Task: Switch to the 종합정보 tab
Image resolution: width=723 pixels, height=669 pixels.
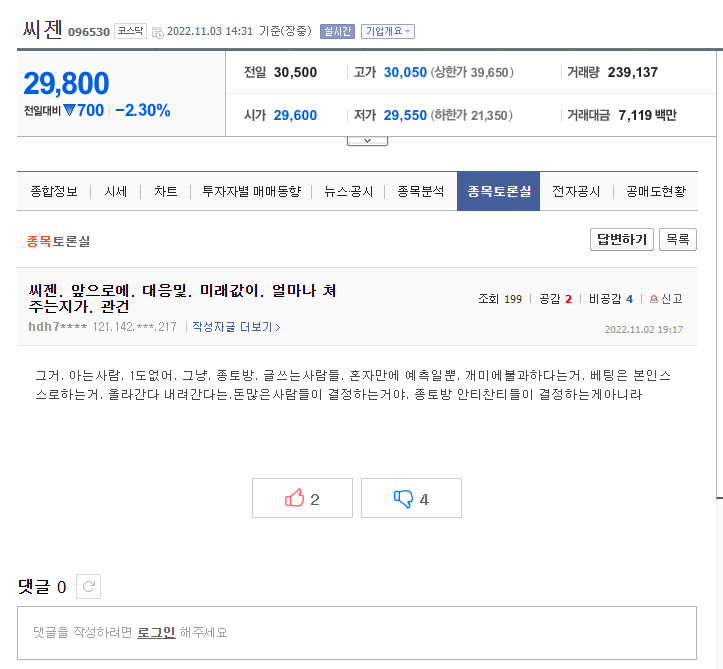Action: tap(54, 191)
